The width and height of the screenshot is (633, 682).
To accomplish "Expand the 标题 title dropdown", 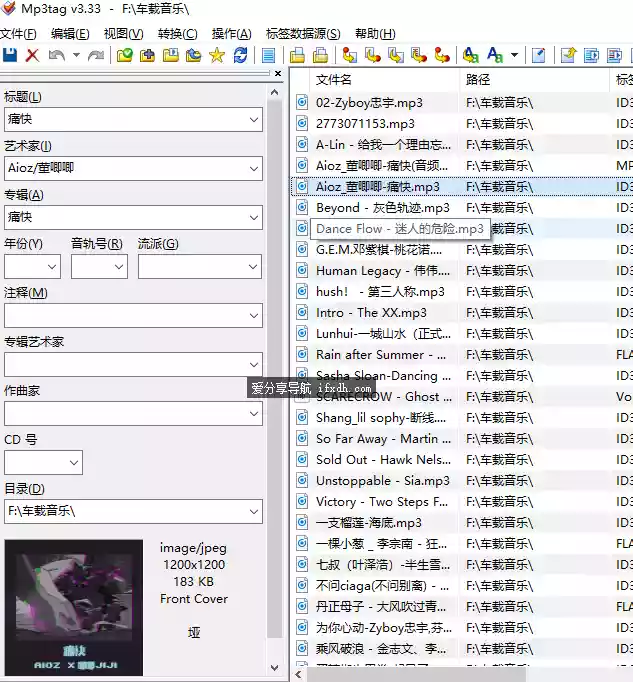I will [x=254, y=120].
